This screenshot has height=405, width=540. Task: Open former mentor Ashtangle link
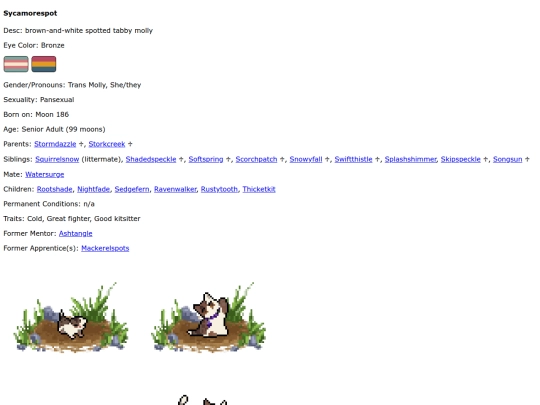75,233
